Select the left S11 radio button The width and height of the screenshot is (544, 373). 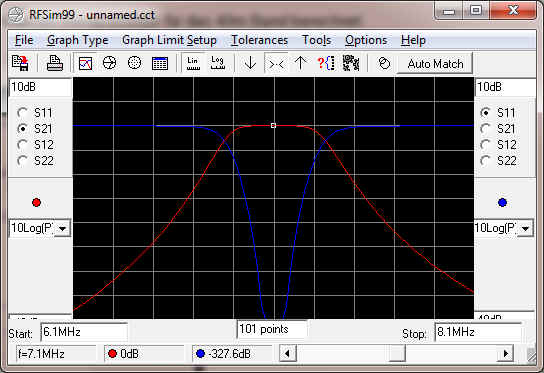click(23, 113)
